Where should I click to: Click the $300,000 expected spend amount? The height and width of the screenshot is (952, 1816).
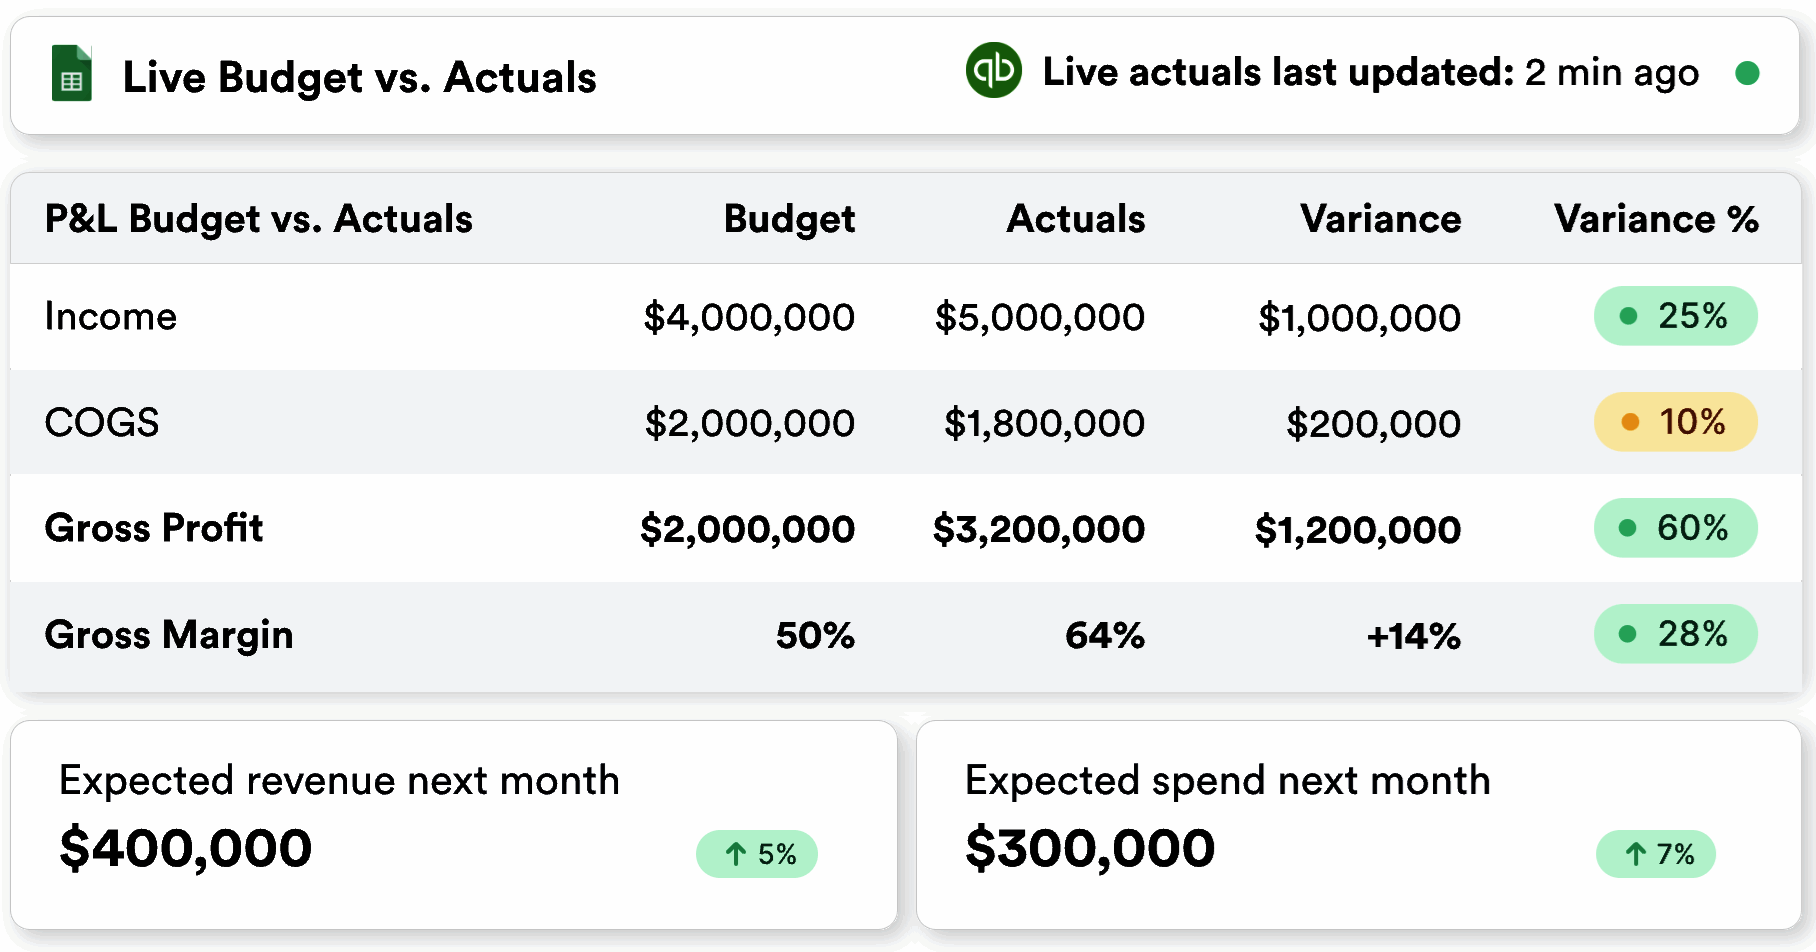[x=1090, y=848]
